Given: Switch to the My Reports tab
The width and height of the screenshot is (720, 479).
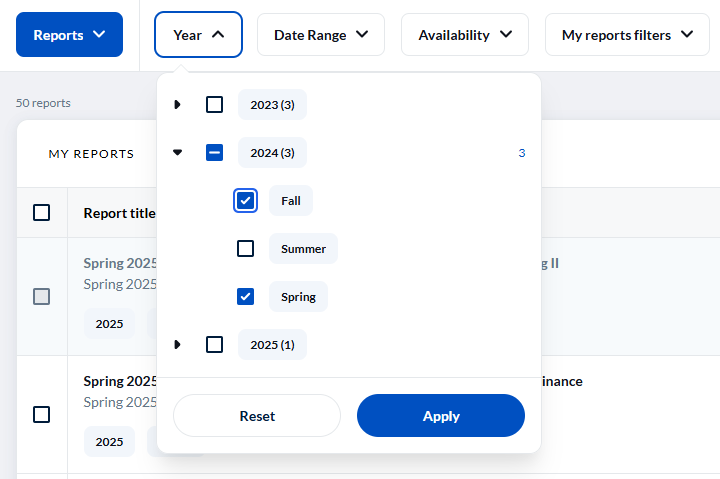Looking at the screenshot, I should (x=91, y=154).
